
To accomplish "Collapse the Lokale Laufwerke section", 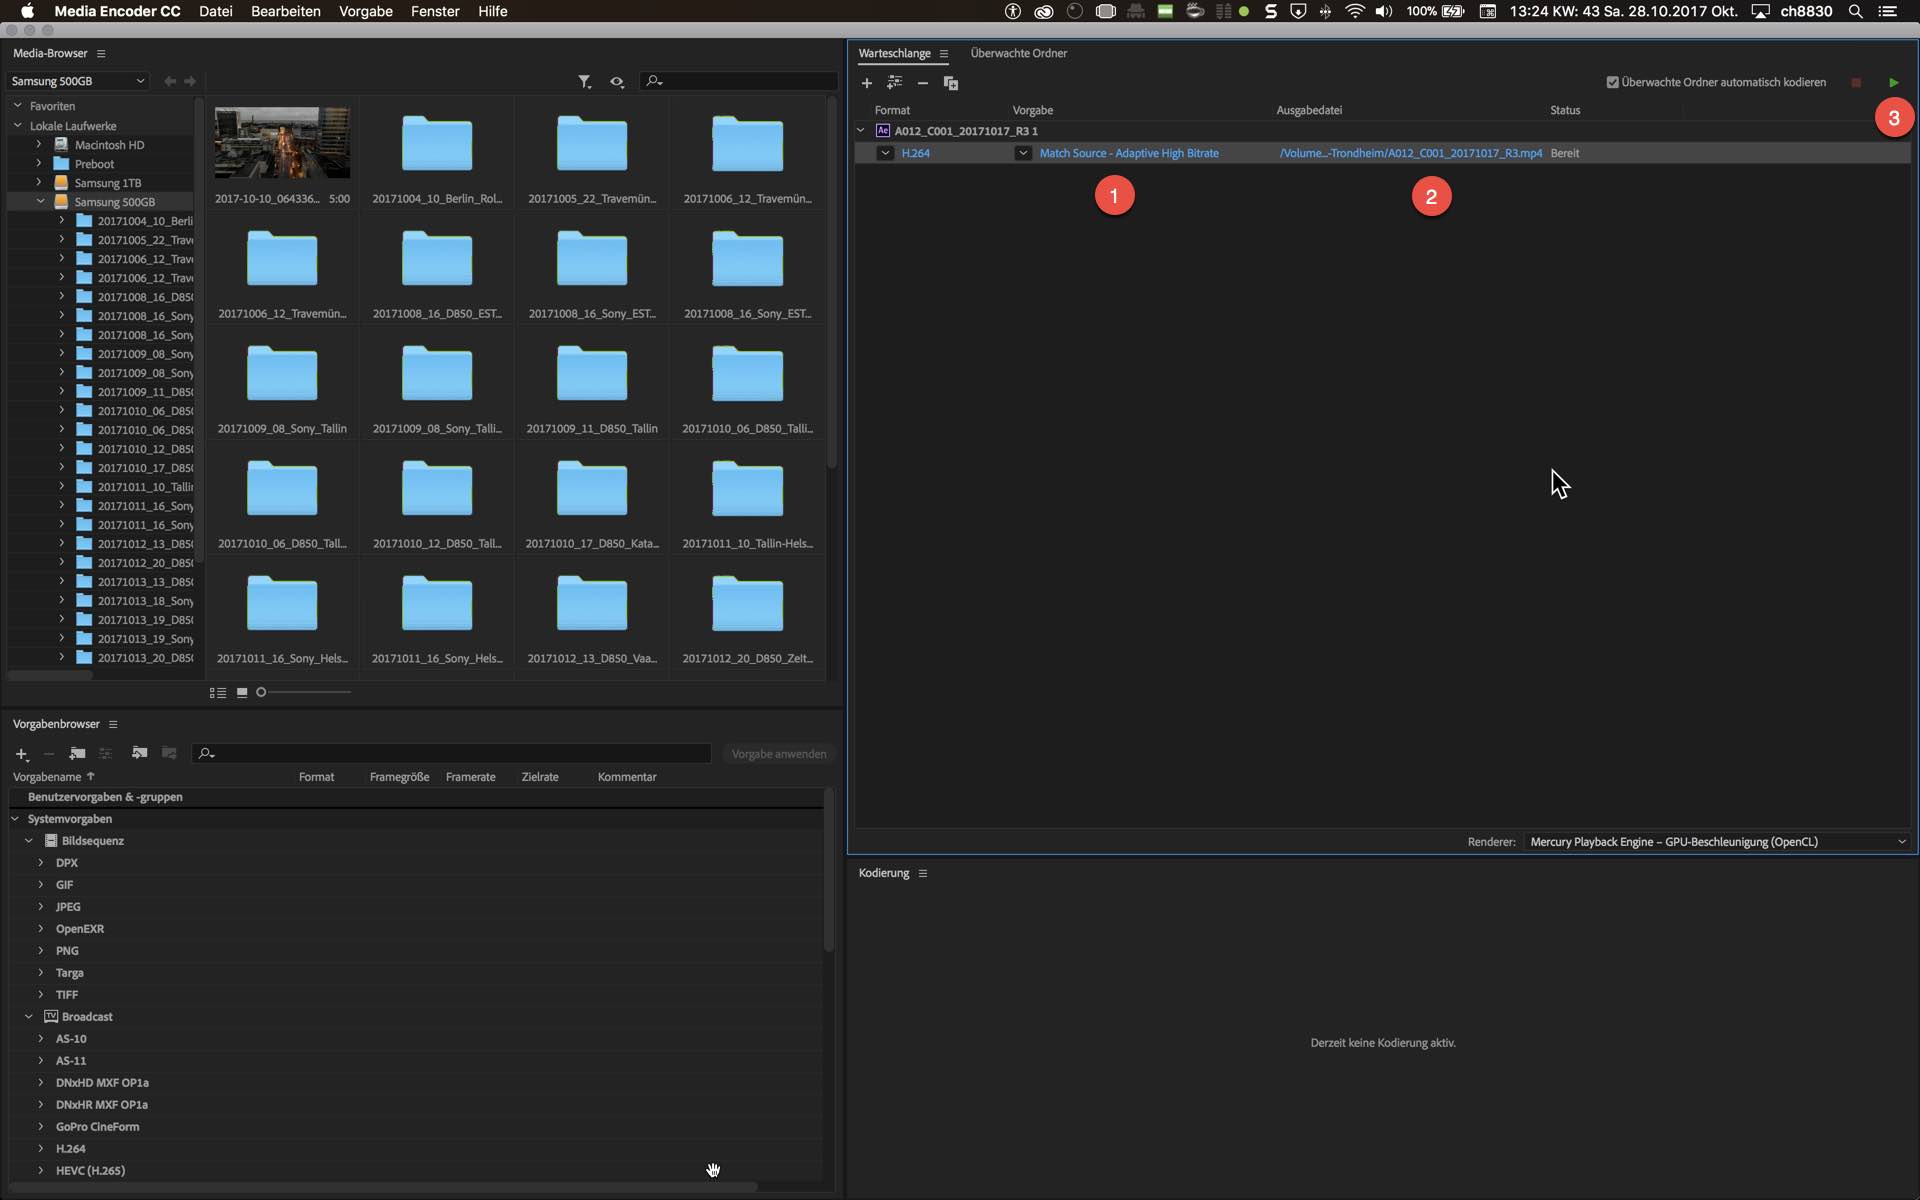I will point(18,125).
